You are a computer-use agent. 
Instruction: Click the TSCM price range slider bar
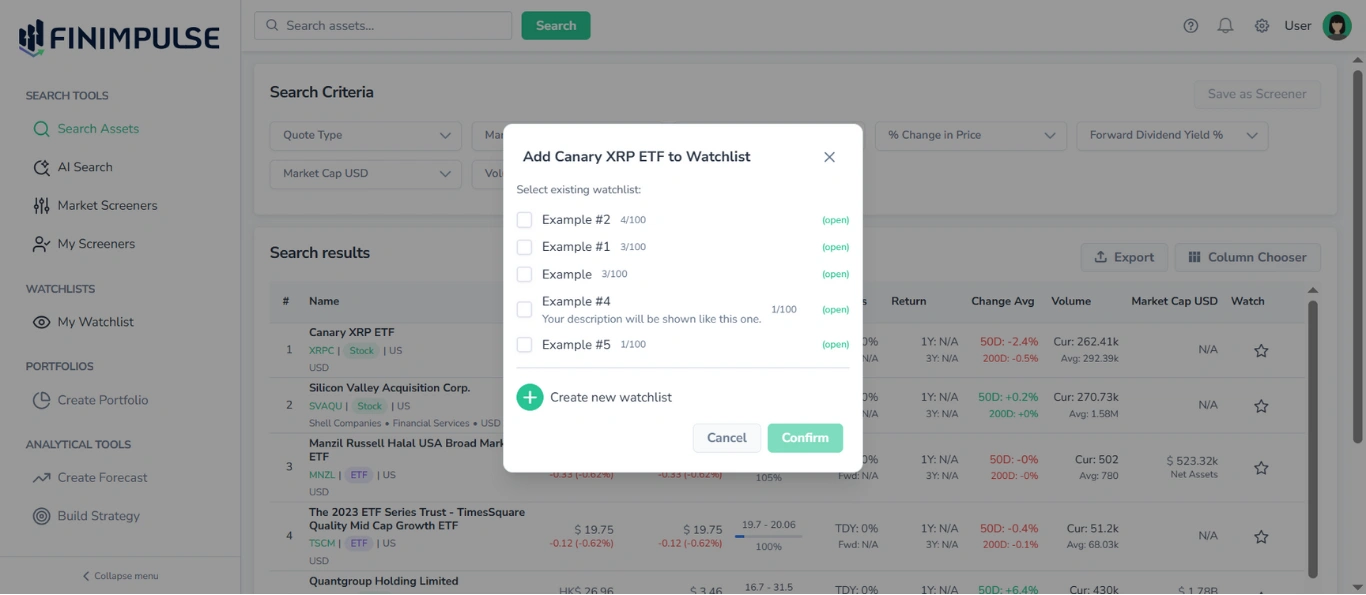[x=768, y=535]
